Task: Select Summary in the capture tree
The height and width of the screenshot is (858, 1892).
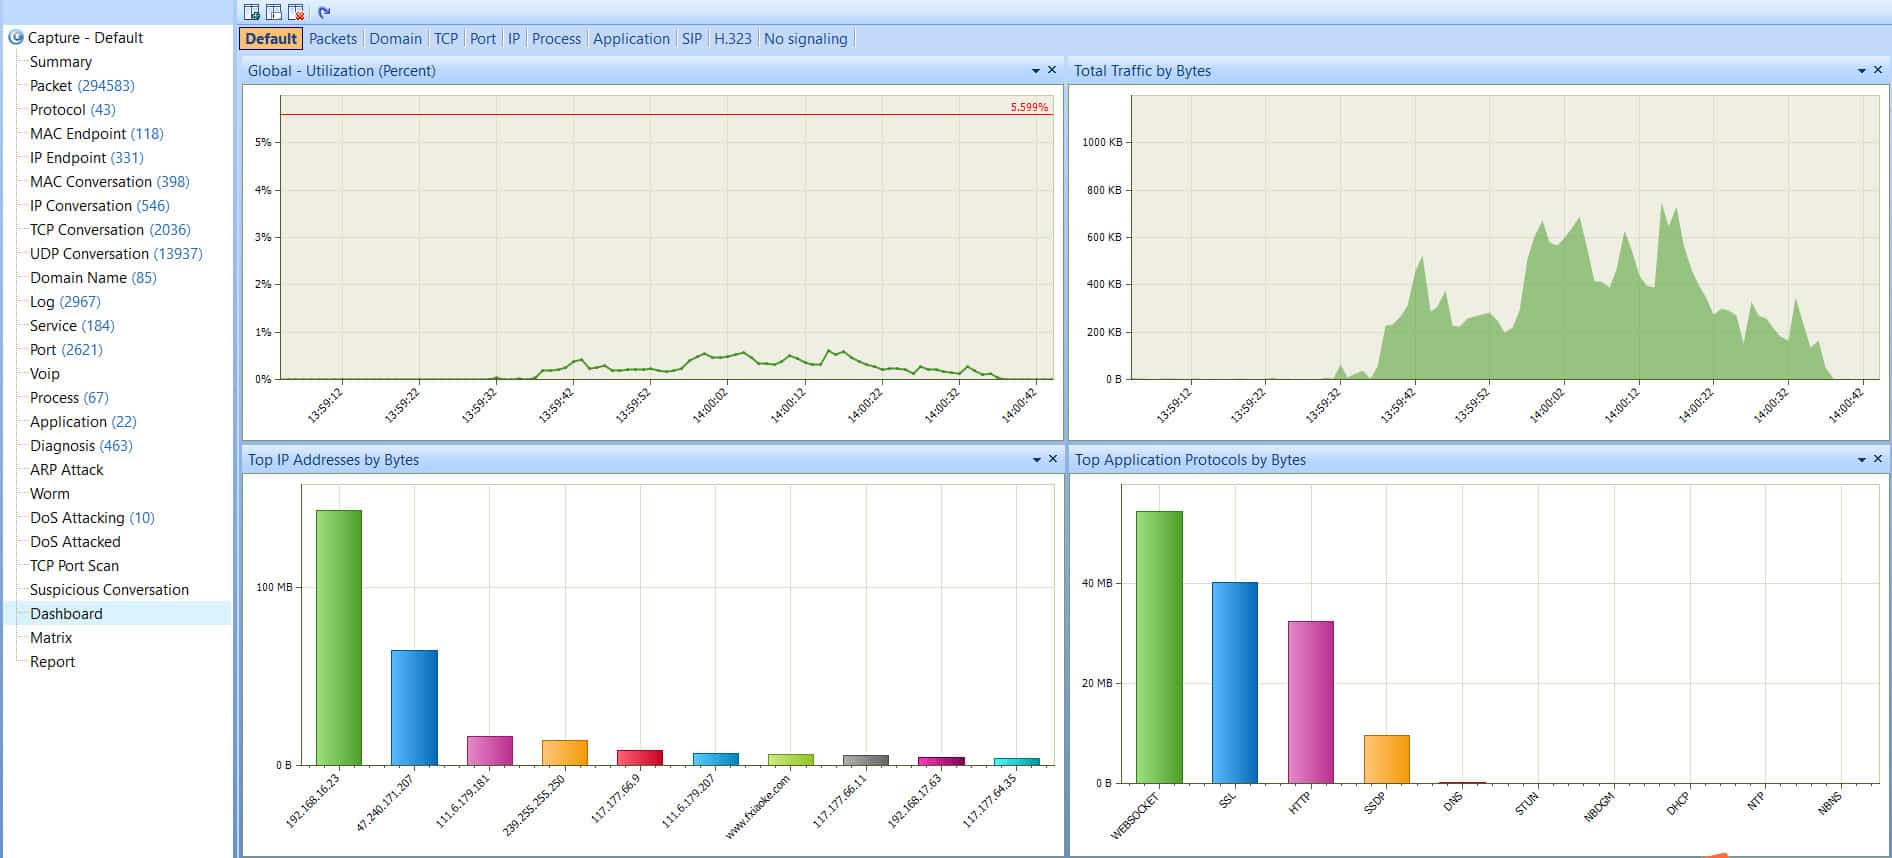Action: [61, 62]
